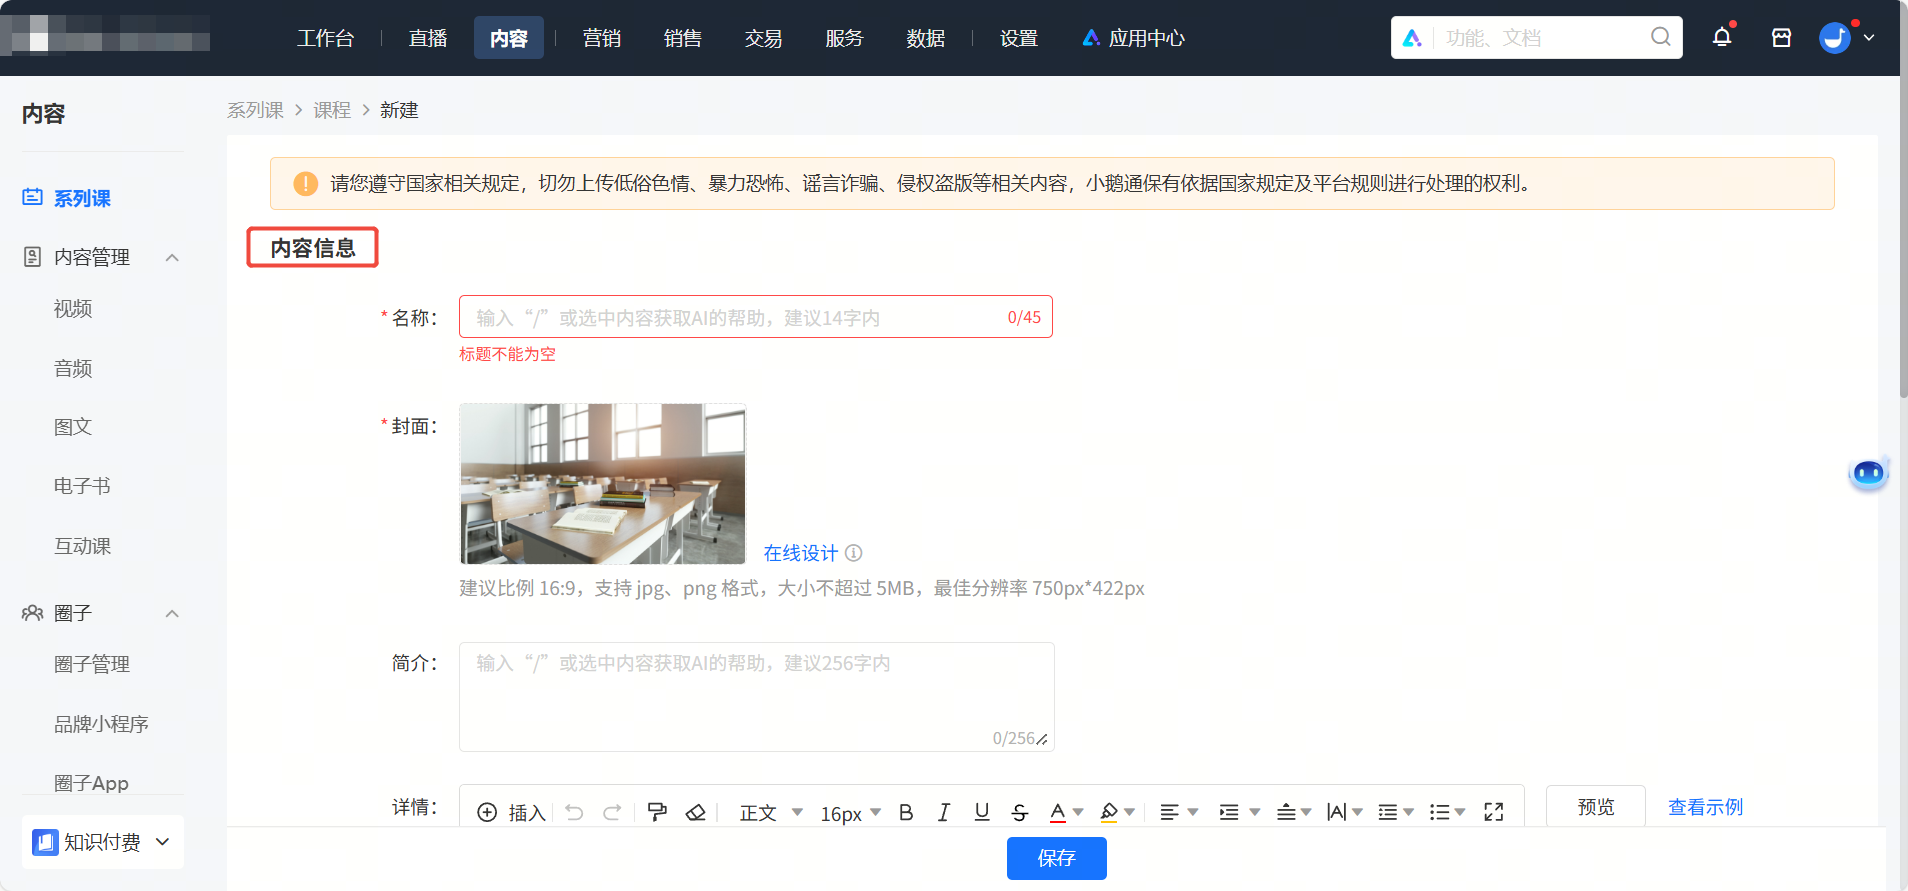
Task: Go to 营销 tab
Action: (x=602, y=38)
